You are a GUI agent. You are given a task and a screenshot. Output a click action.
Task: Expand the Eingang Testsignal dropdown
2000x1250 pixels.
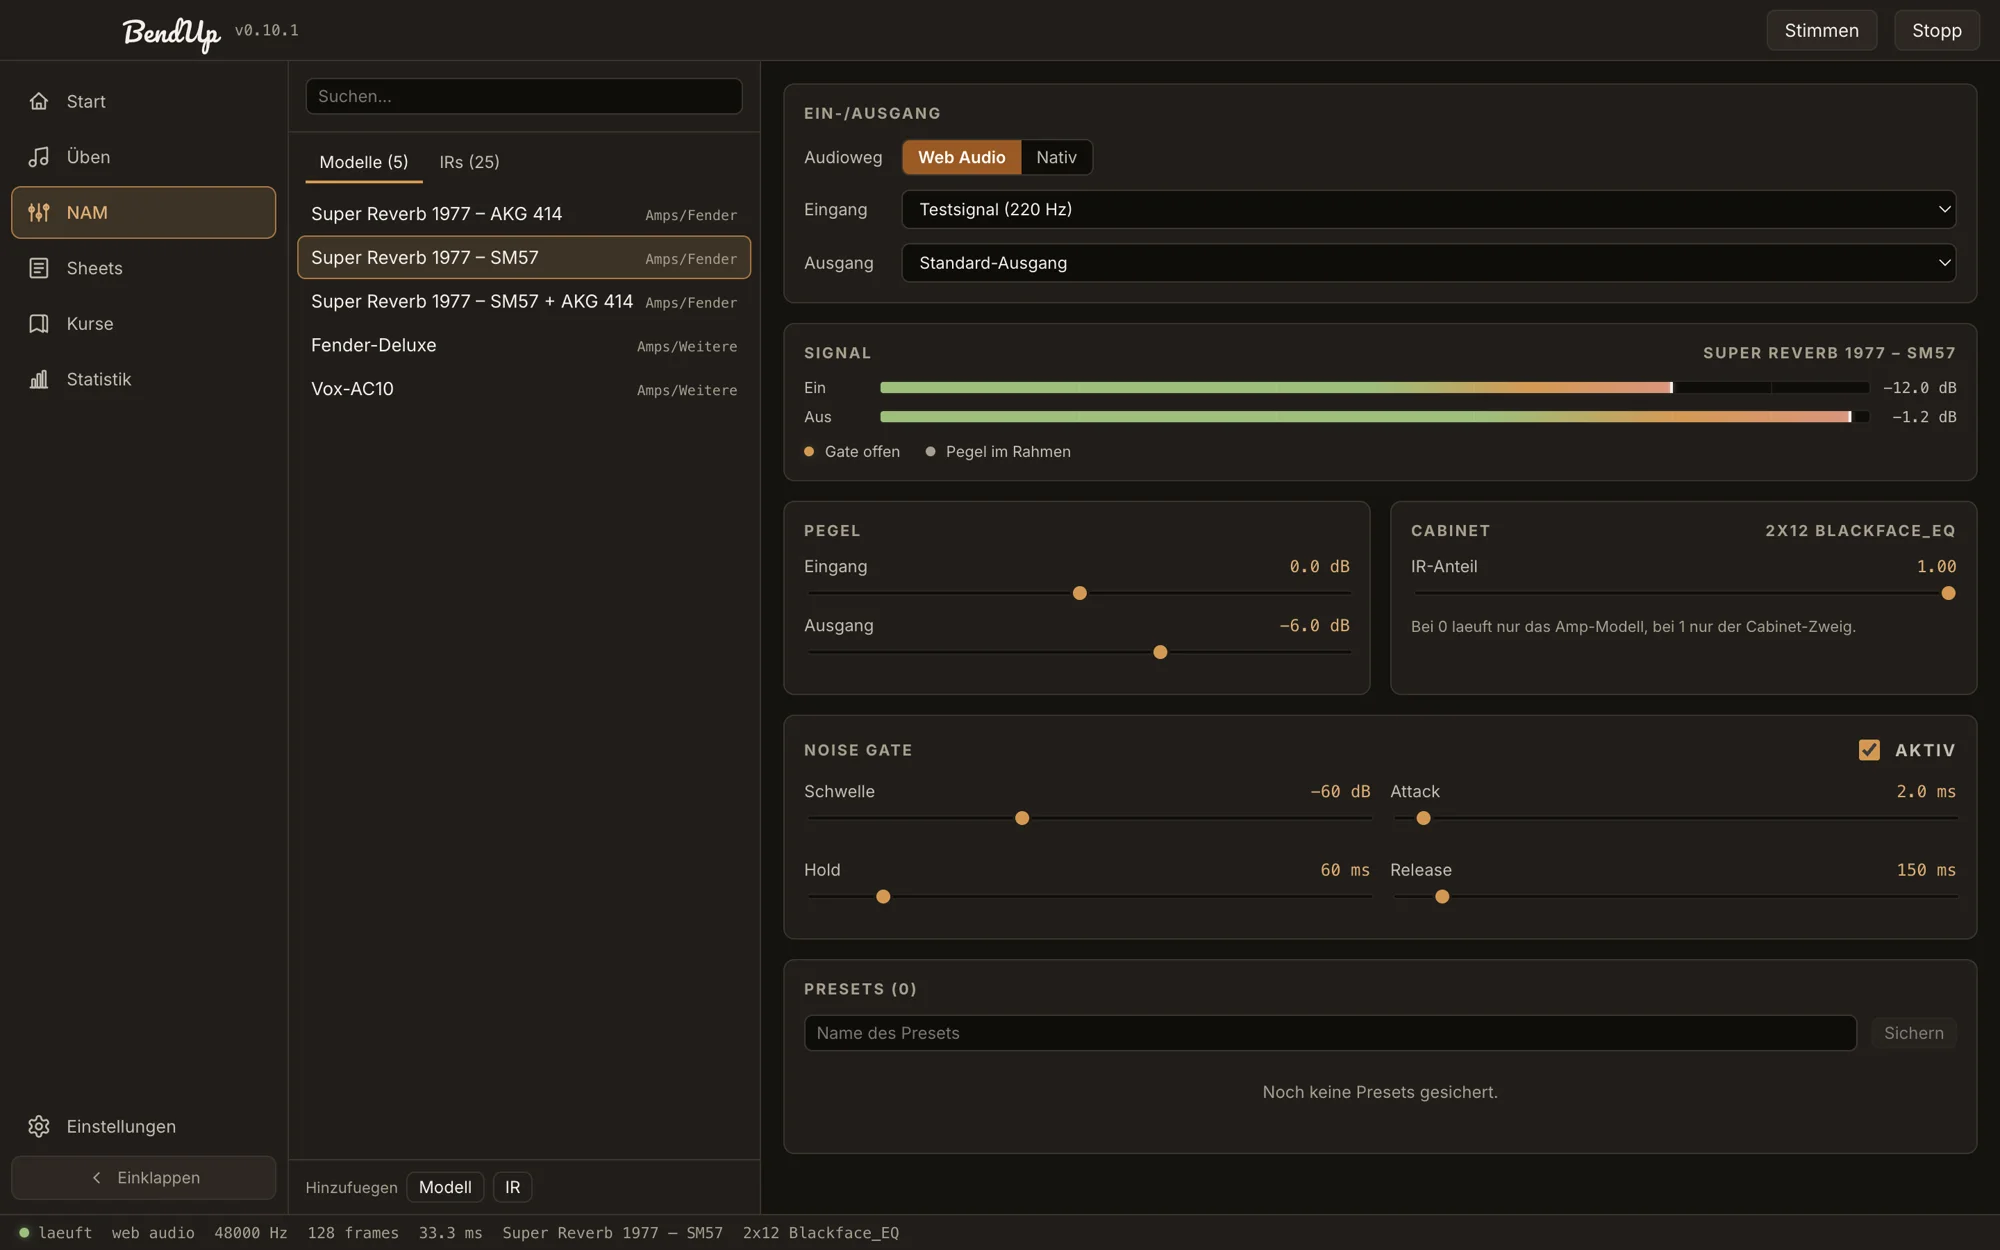click(x=1428, y=209)
